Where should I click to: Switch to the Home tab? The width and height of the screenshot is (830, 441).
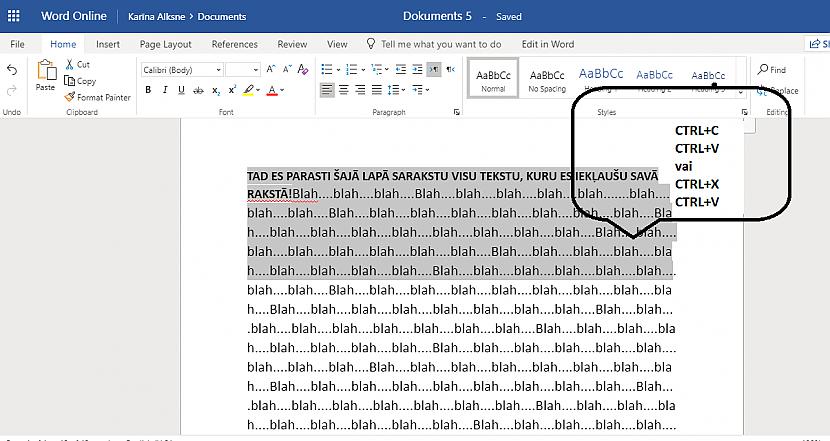(63, 44)
